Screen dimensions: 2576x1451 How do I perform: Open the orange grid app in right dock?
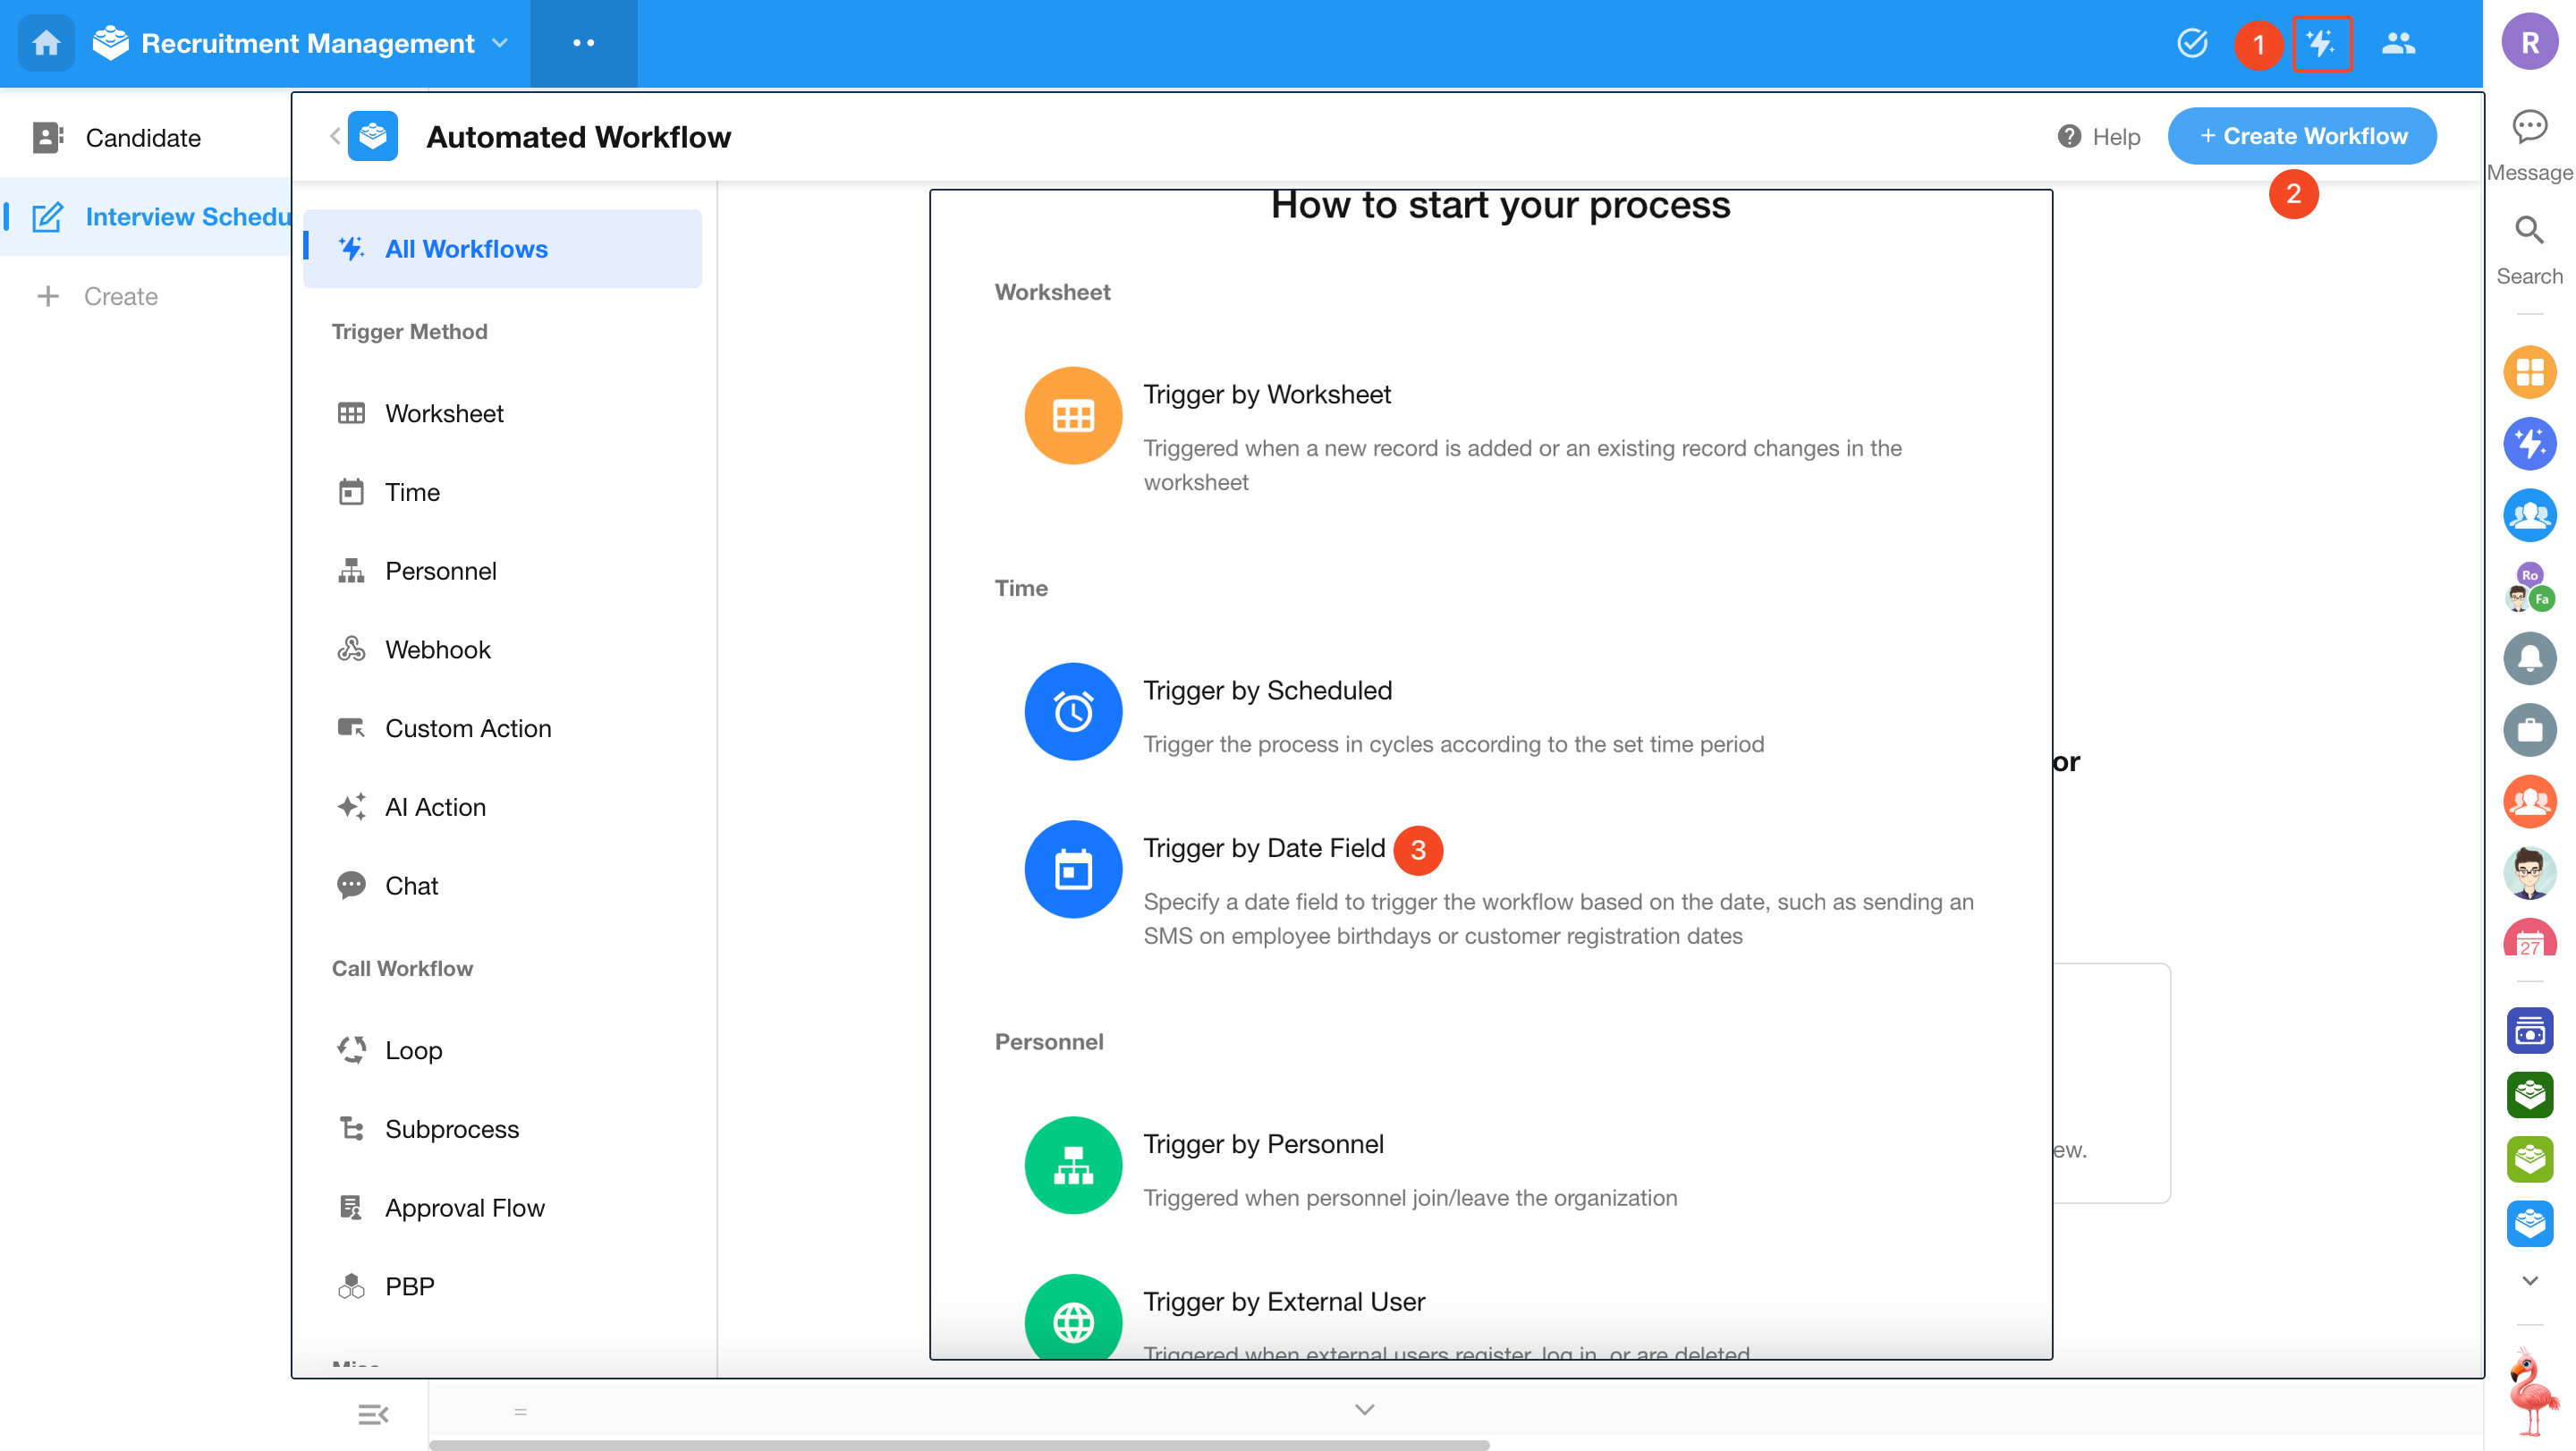pos(2529,372)
